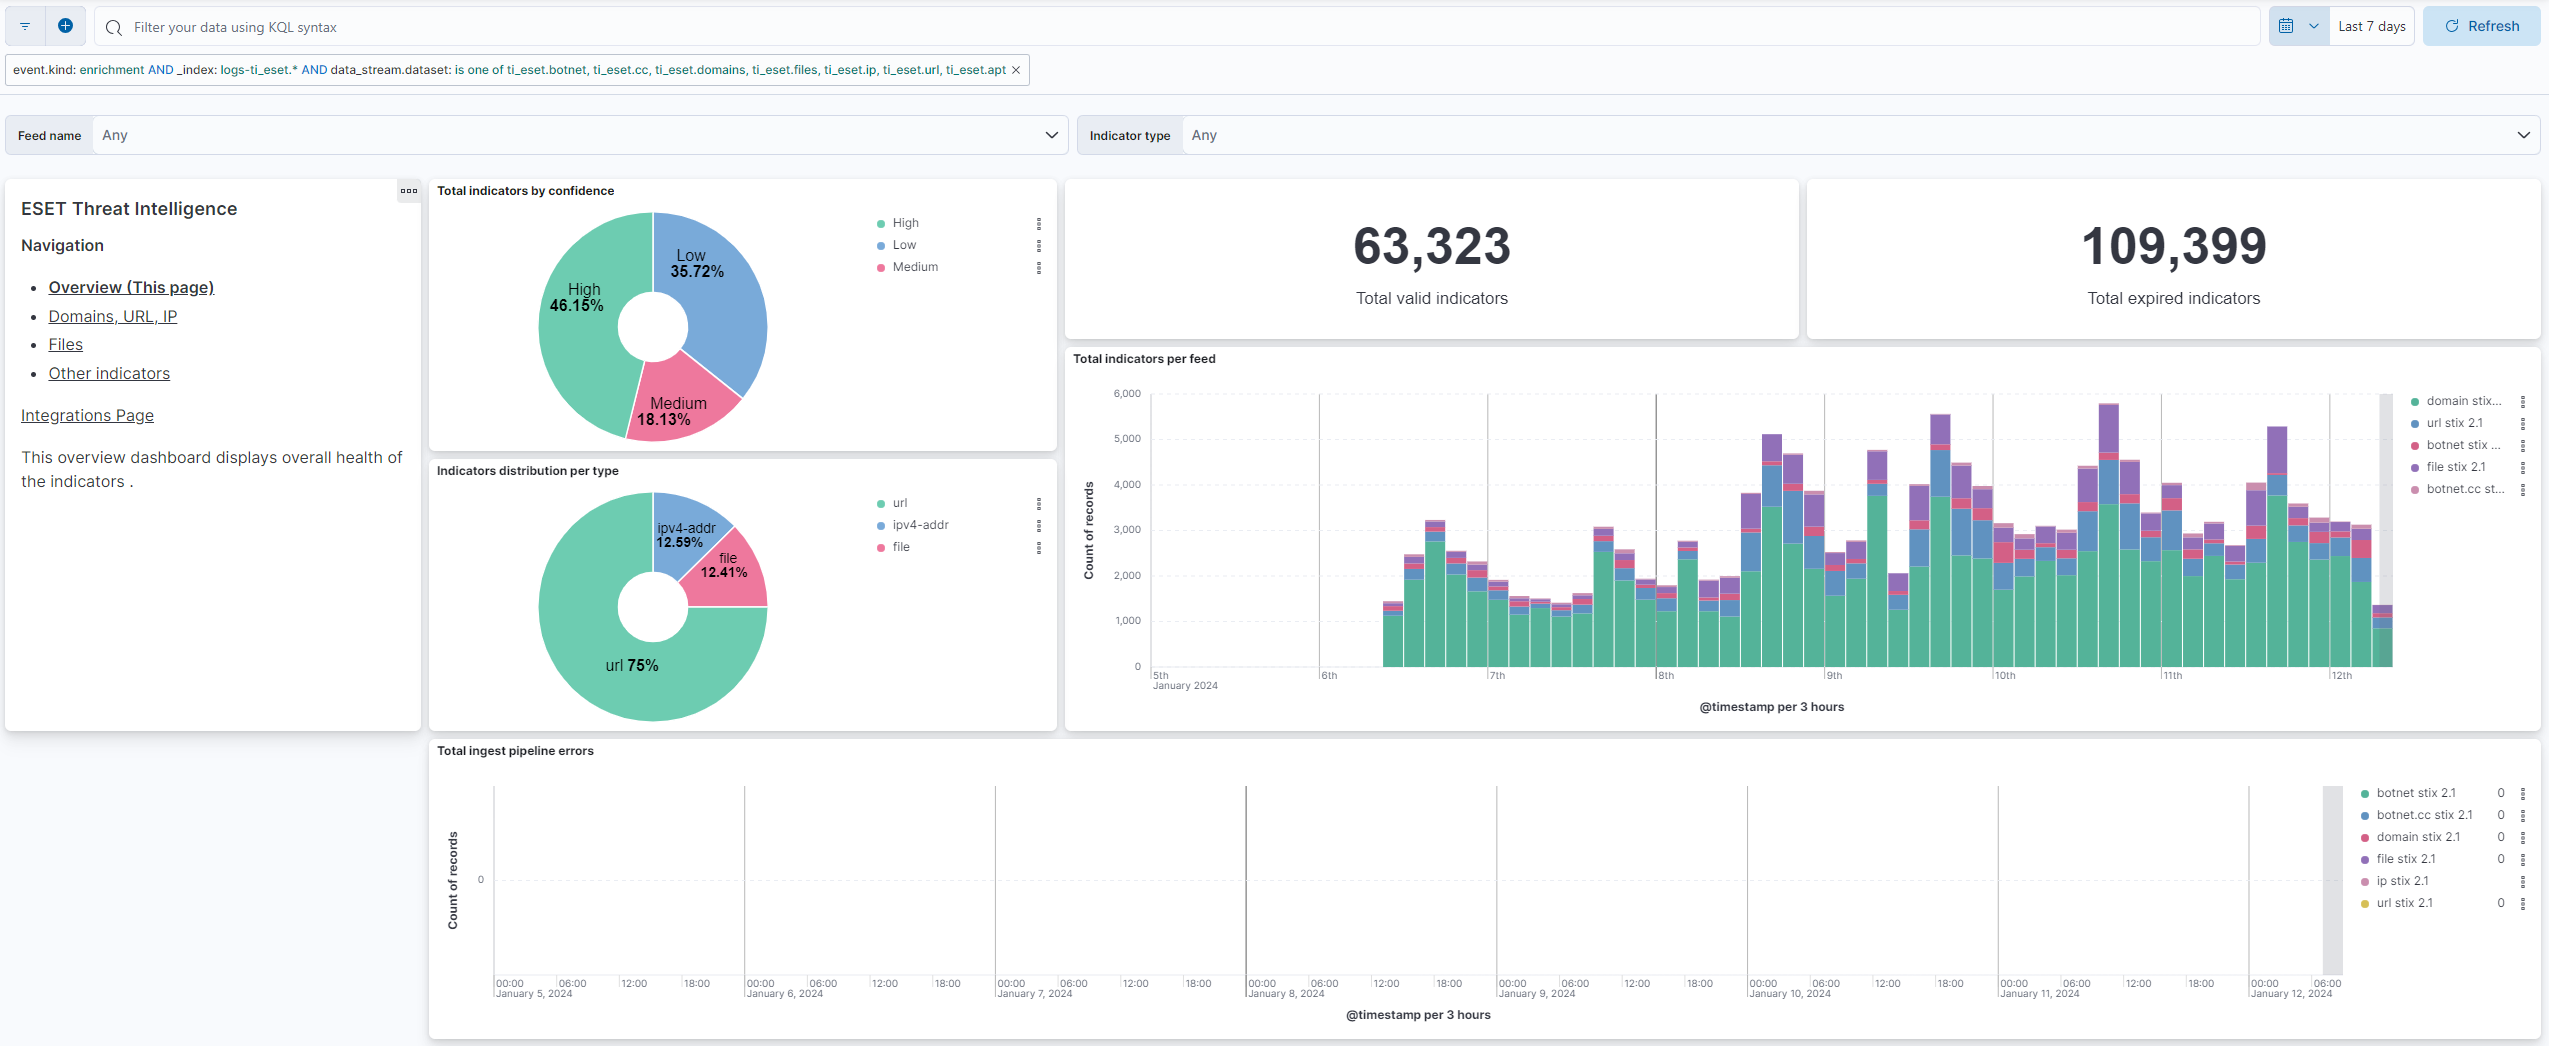This screenshot has height=1046, width=2549.
Task: Open the filter options icon at top left
Action: 24,25
